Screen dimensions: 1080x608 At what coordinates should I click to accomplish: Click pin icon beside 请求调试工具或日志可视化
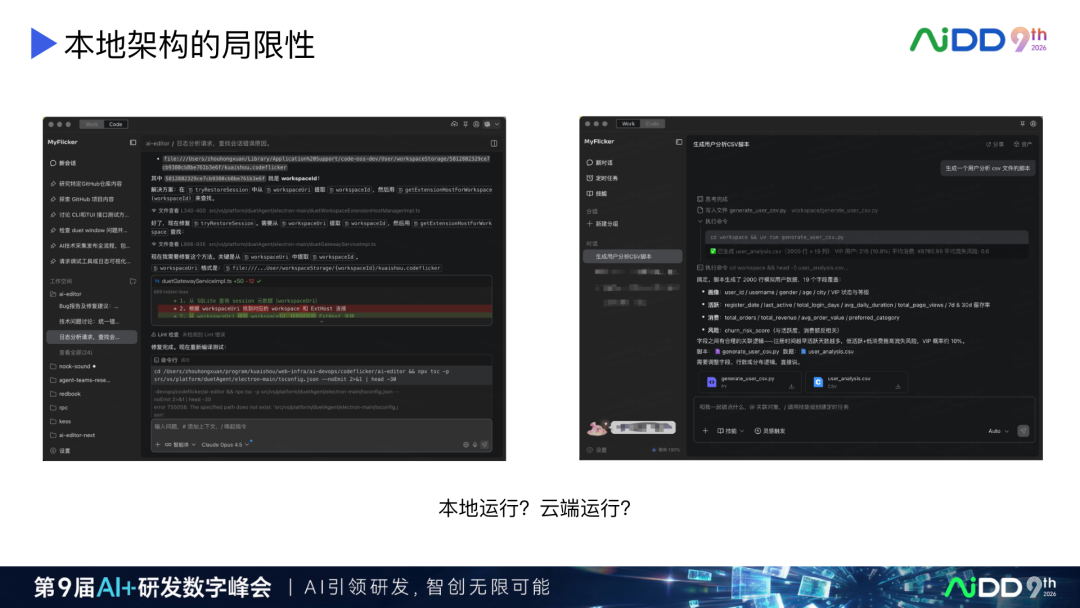(x=53, y=261)
